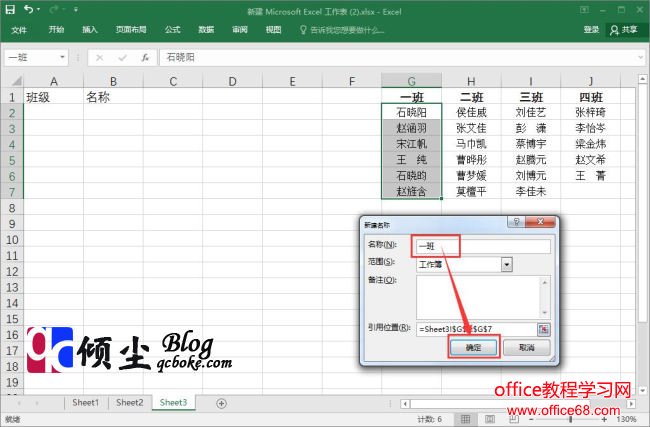Click the zoom slider handle

point(571,420)
